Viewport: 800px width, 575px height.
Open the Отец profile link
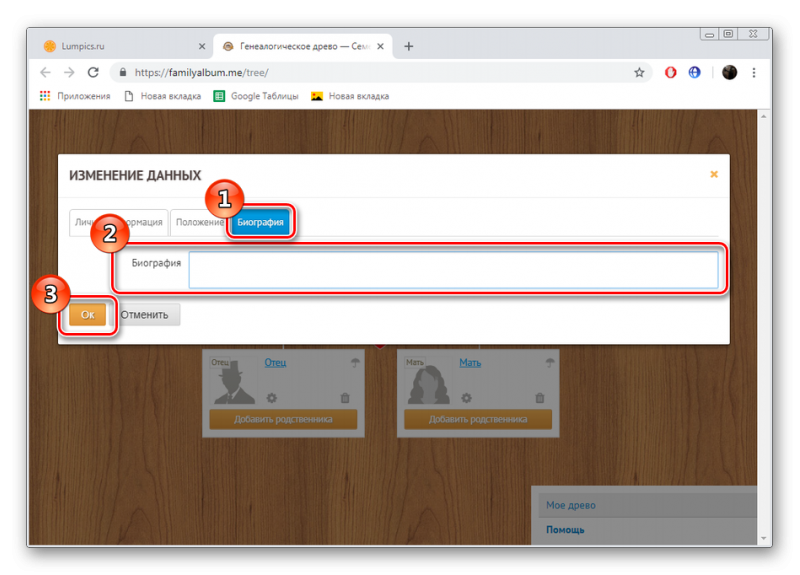pyautogui.click(x=275, y=363)
